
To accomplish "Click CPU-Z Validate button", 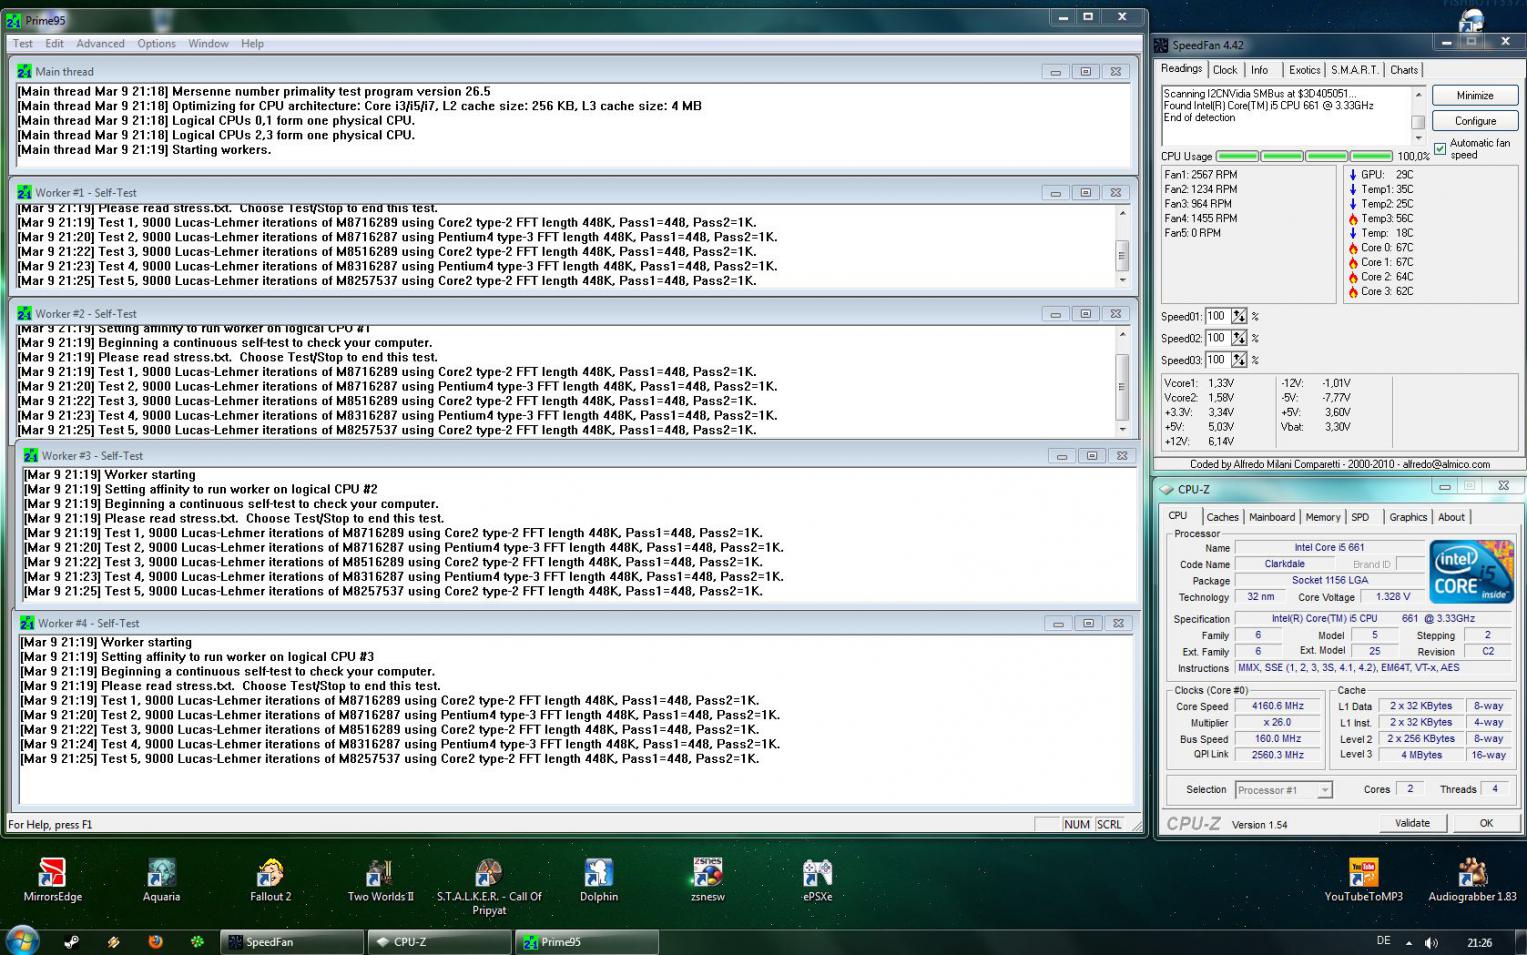I will click(1412, 823).
